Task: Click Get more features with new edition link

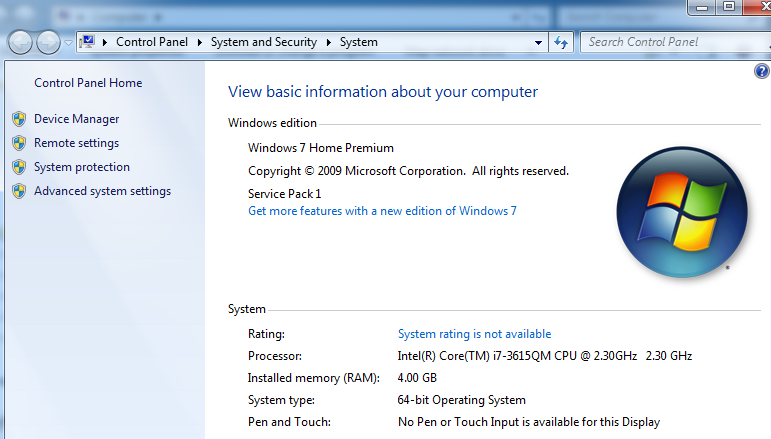Action: click(382, 211)
